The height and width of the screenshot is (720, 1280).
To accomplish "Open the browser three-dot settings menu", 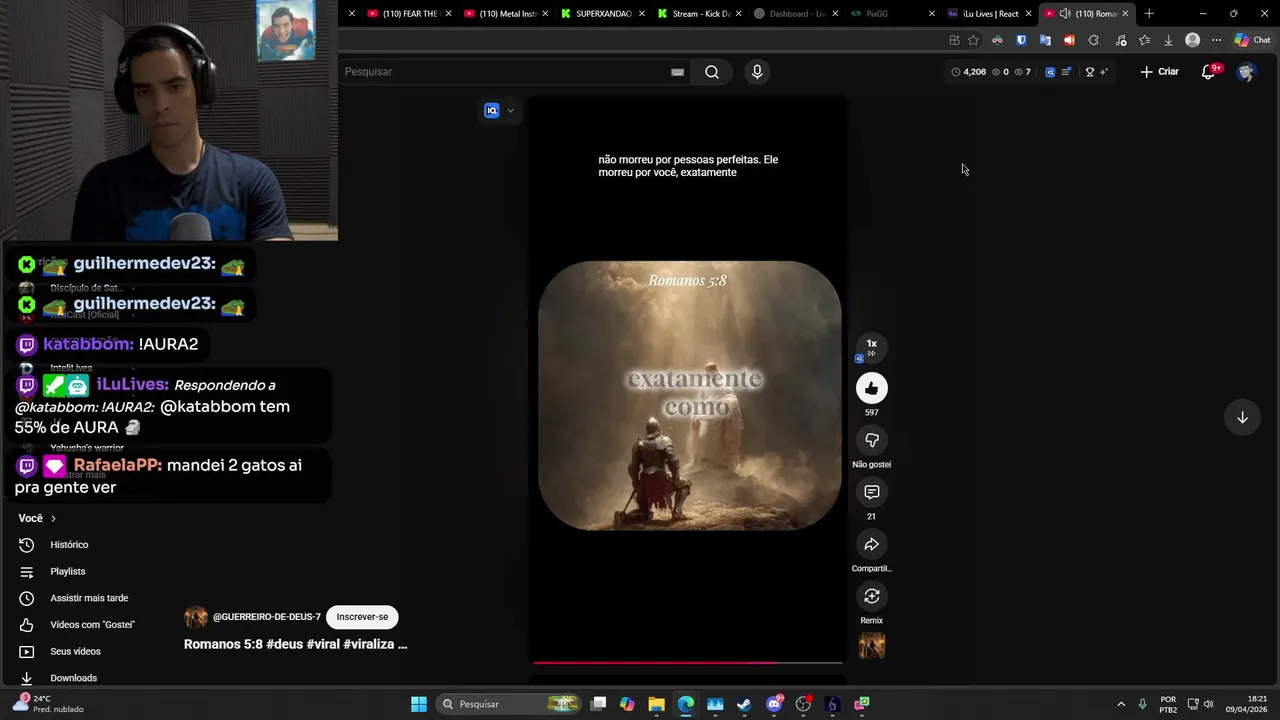I will pos(1216,40).
